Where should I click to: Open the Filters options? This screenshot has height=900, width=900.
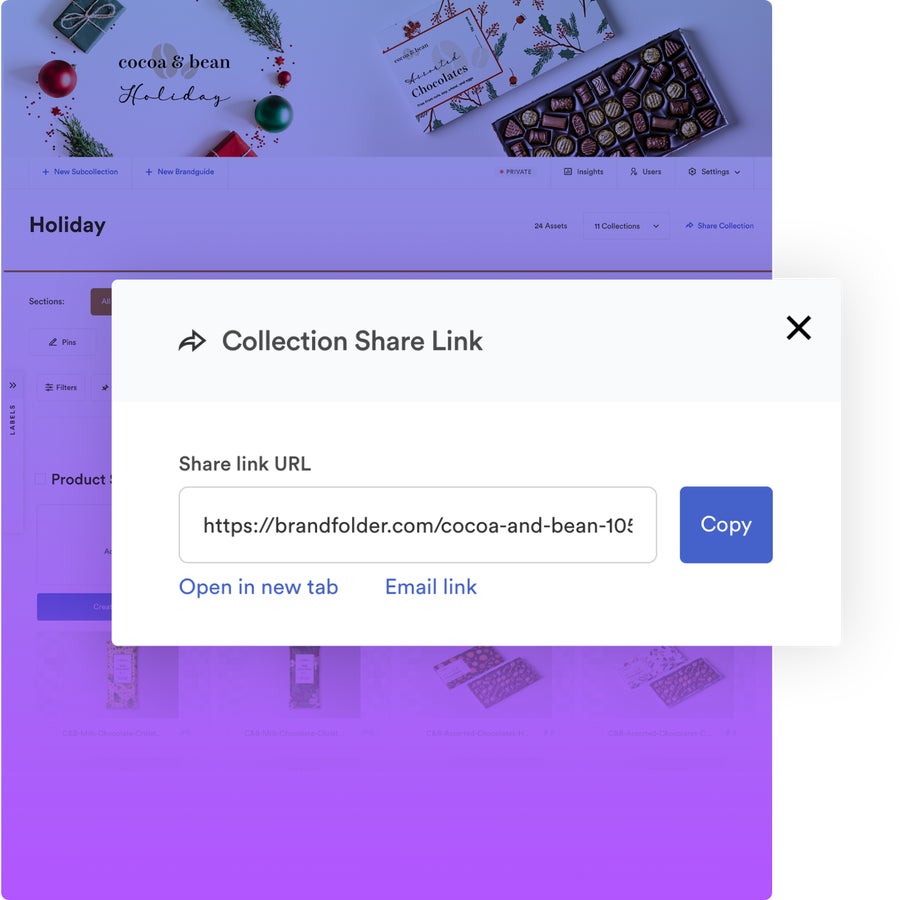pyautogui.click(x=61, y=387)
